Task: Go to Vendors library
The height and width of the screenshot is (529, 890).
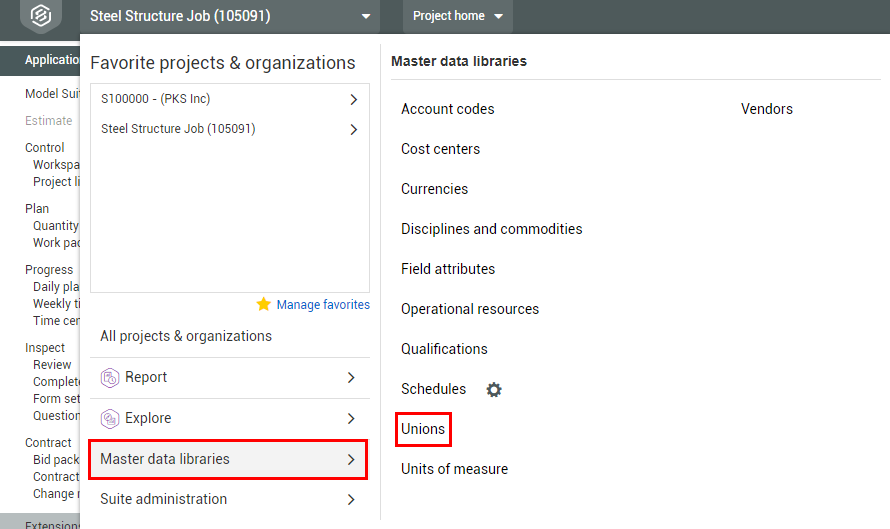Action: (766, 109)
